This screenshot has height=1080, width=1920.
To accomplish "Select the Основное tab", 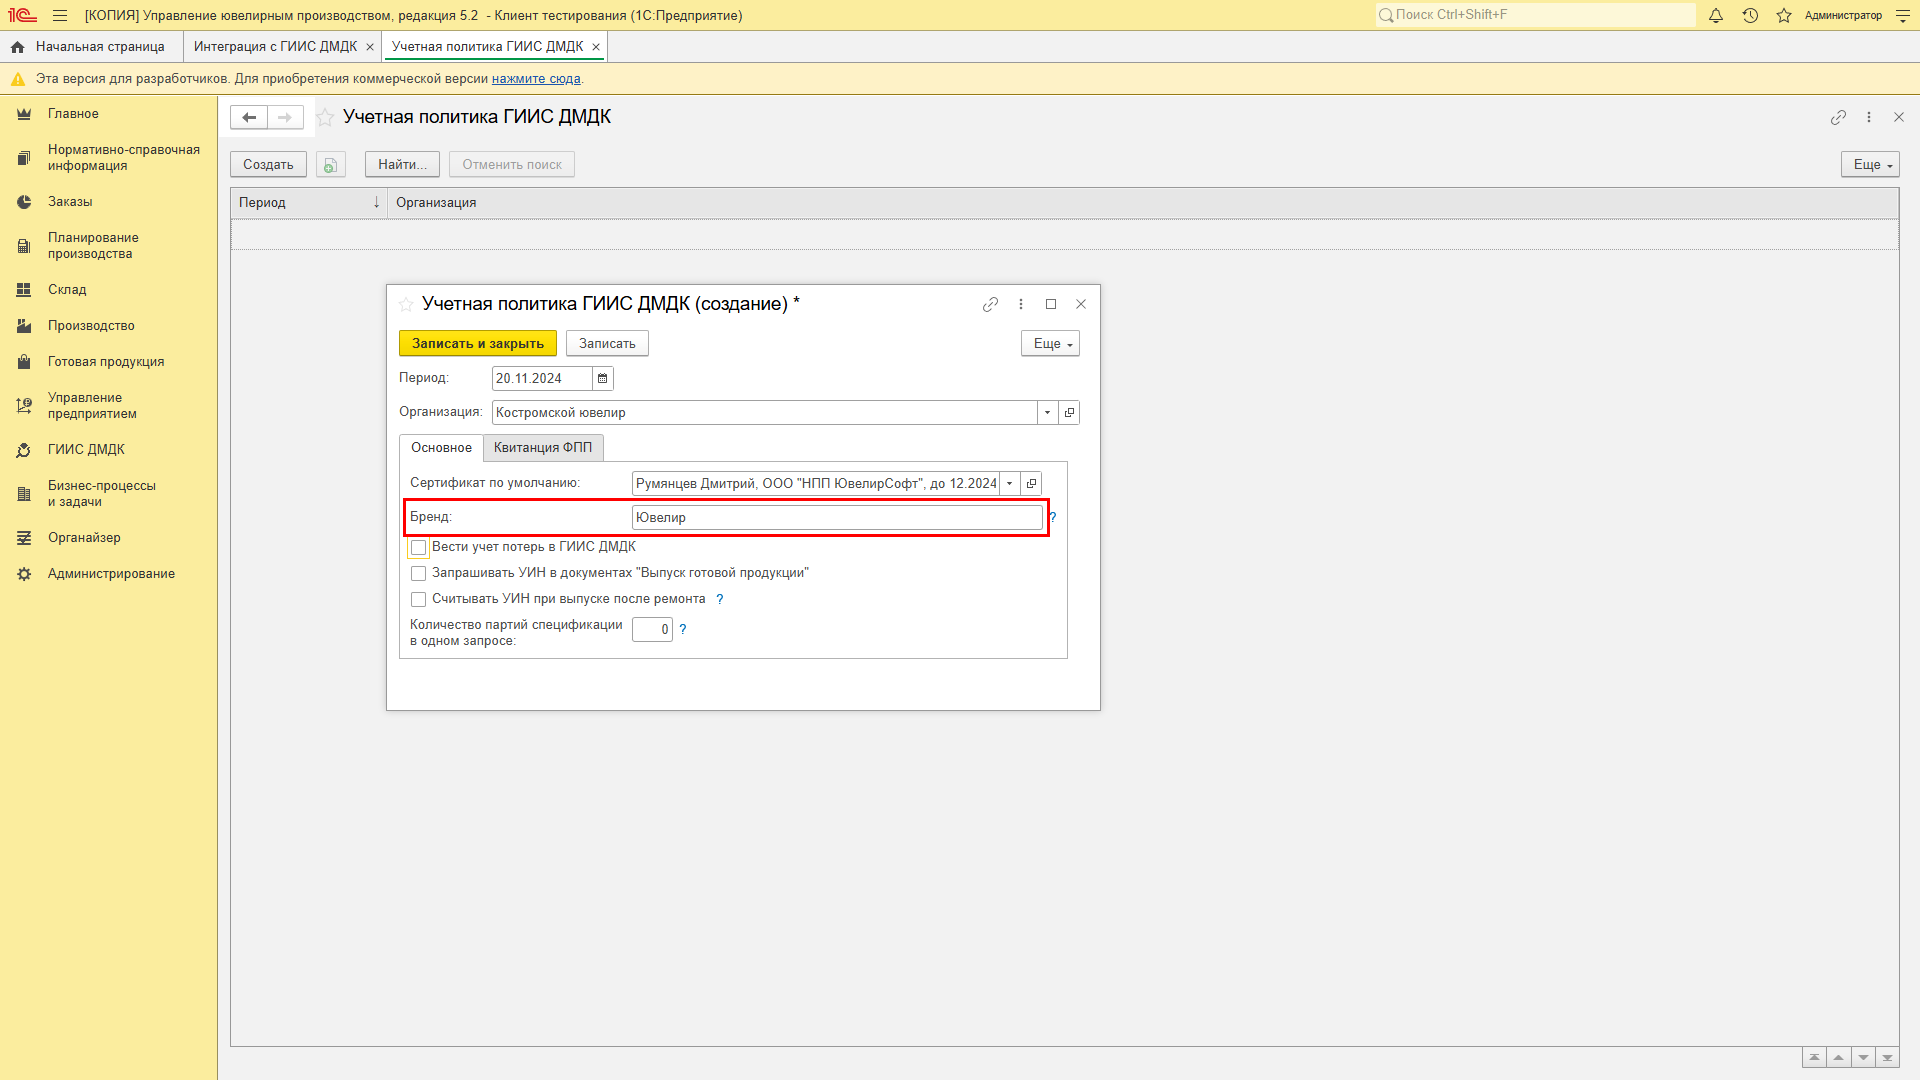I will (441, 448).
